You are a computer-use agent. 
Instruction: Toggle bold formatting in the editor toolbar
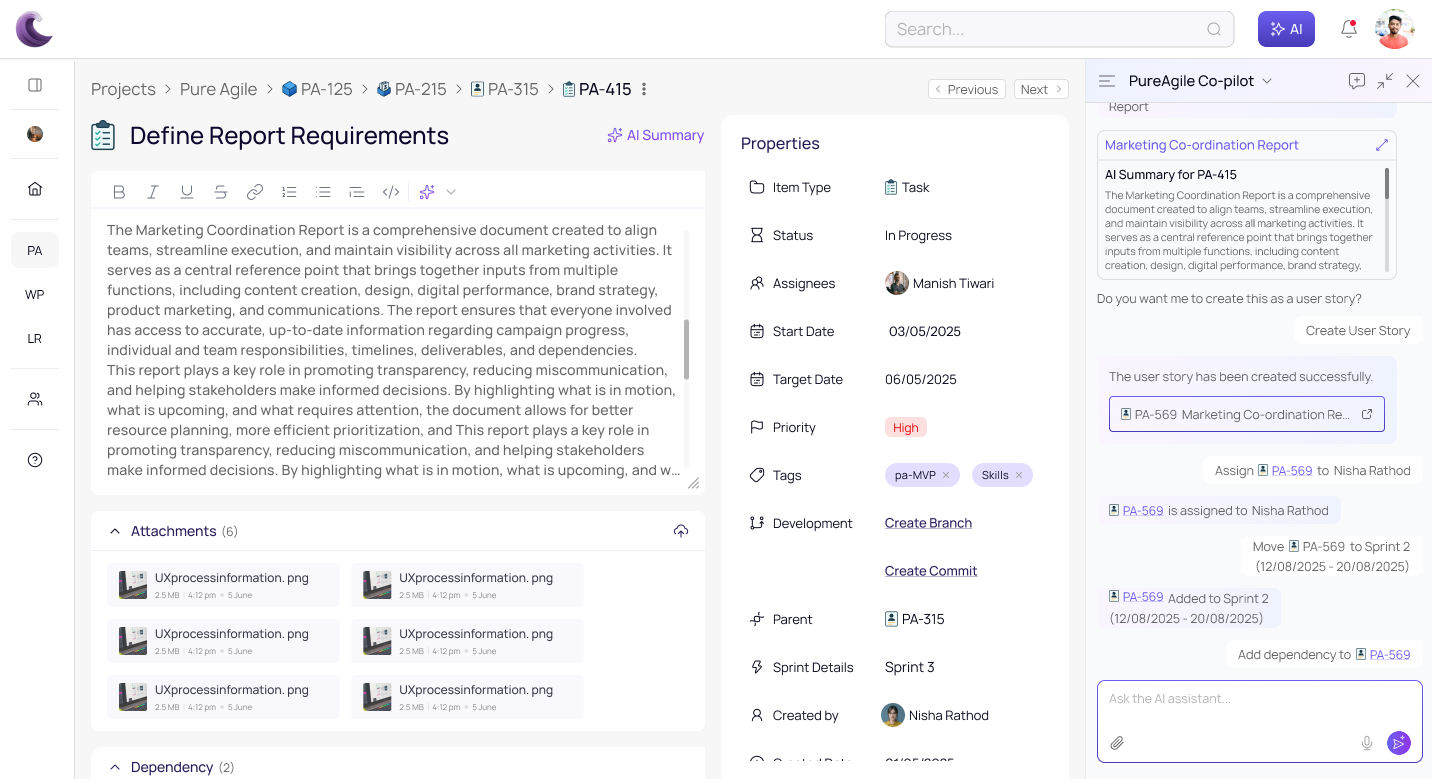click(x=119, y=192)
